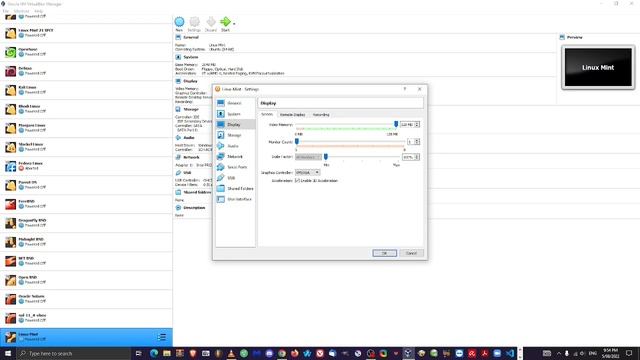Select the Fedora Linux virtual machine
This screenshot has width=640, height=360.
86,166
